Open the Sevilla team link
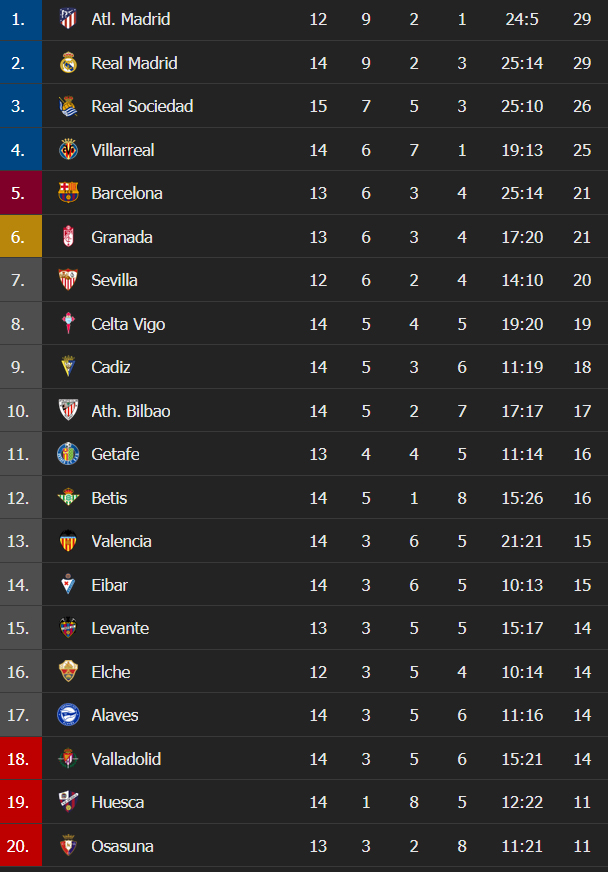 (114, 280)
